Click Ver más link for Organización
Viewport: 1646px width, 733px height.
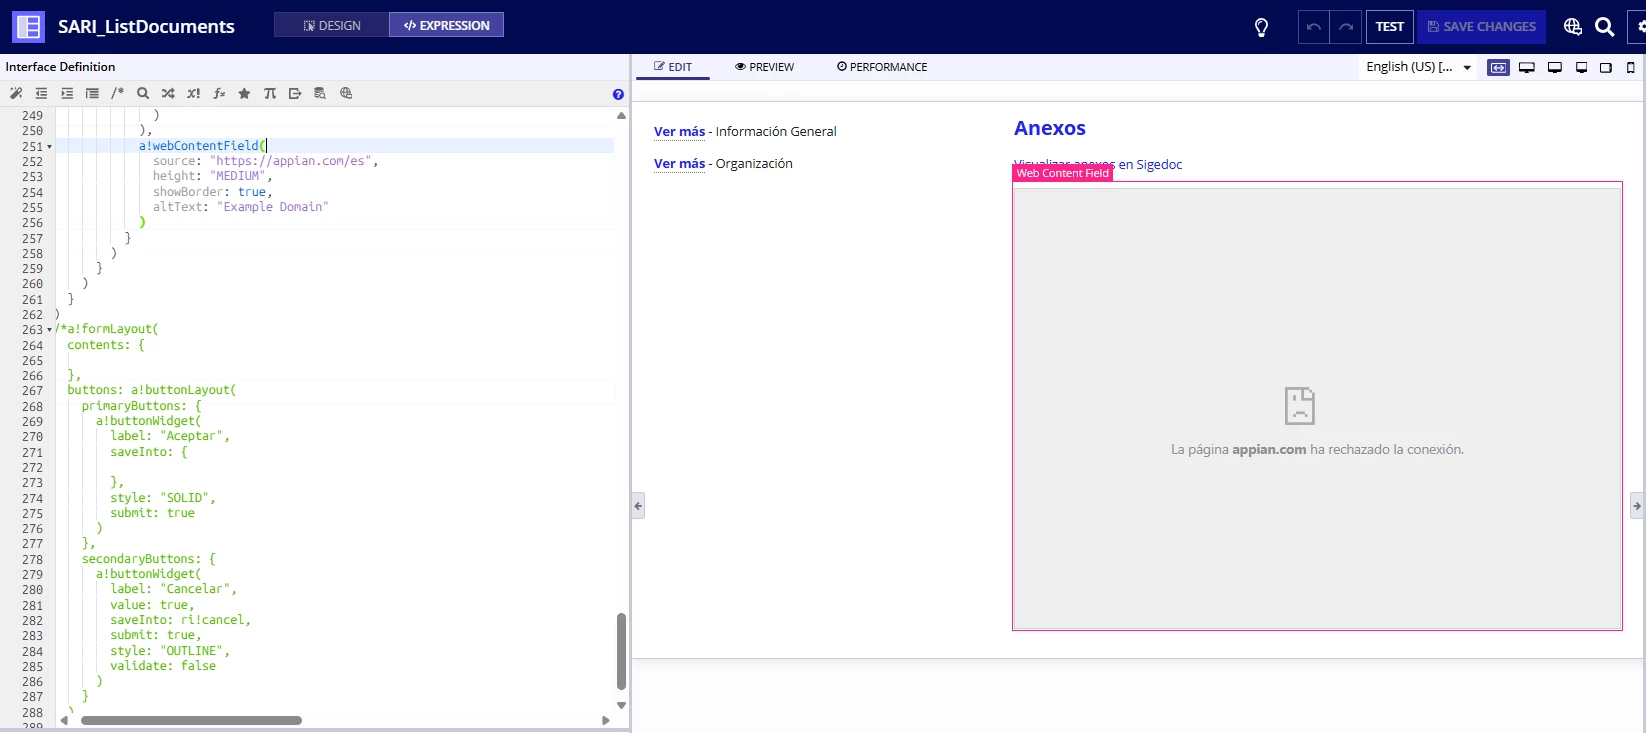coord(679,163)
